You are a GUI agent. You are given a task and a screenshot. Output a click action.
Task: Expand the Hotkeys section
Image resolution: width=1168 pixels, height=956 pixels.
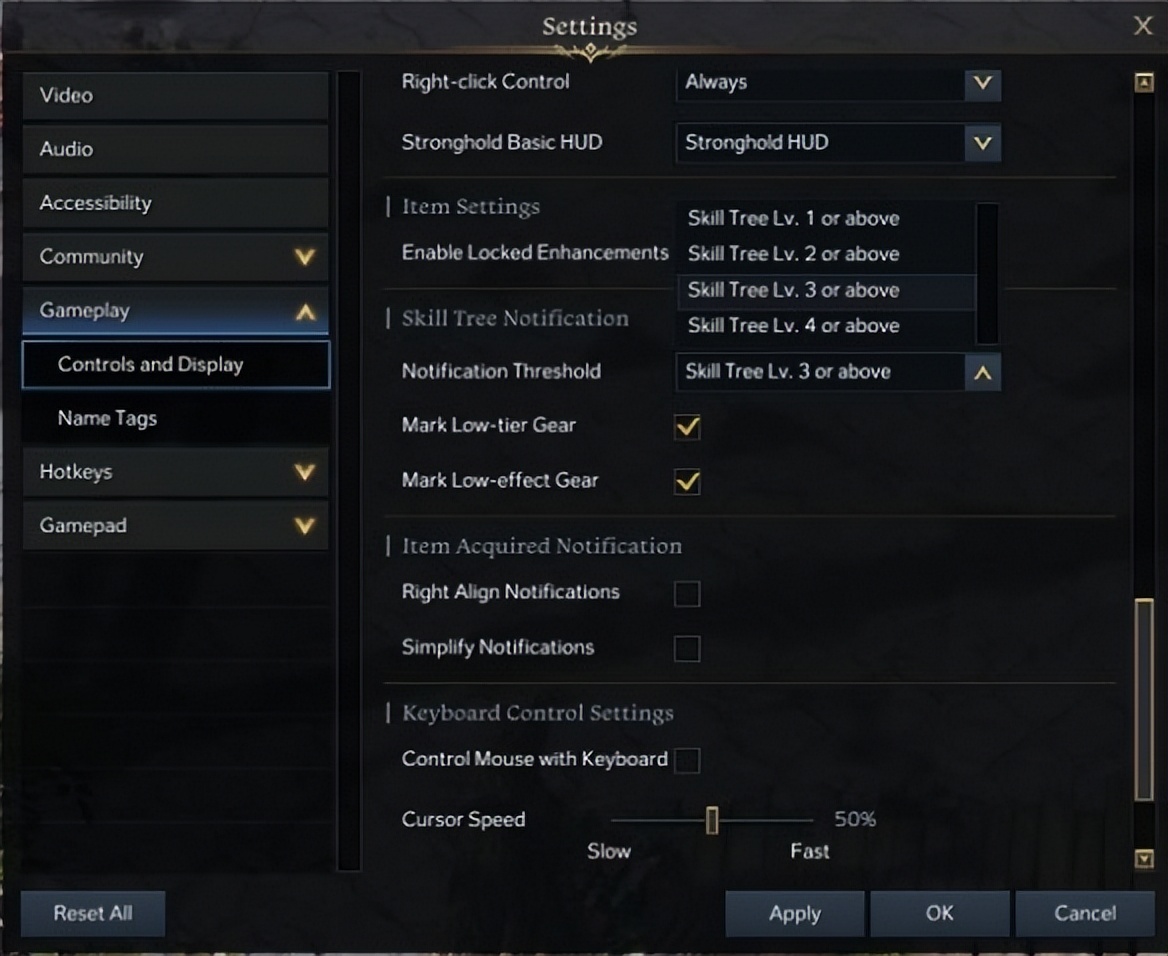click(x=175, y=471)
